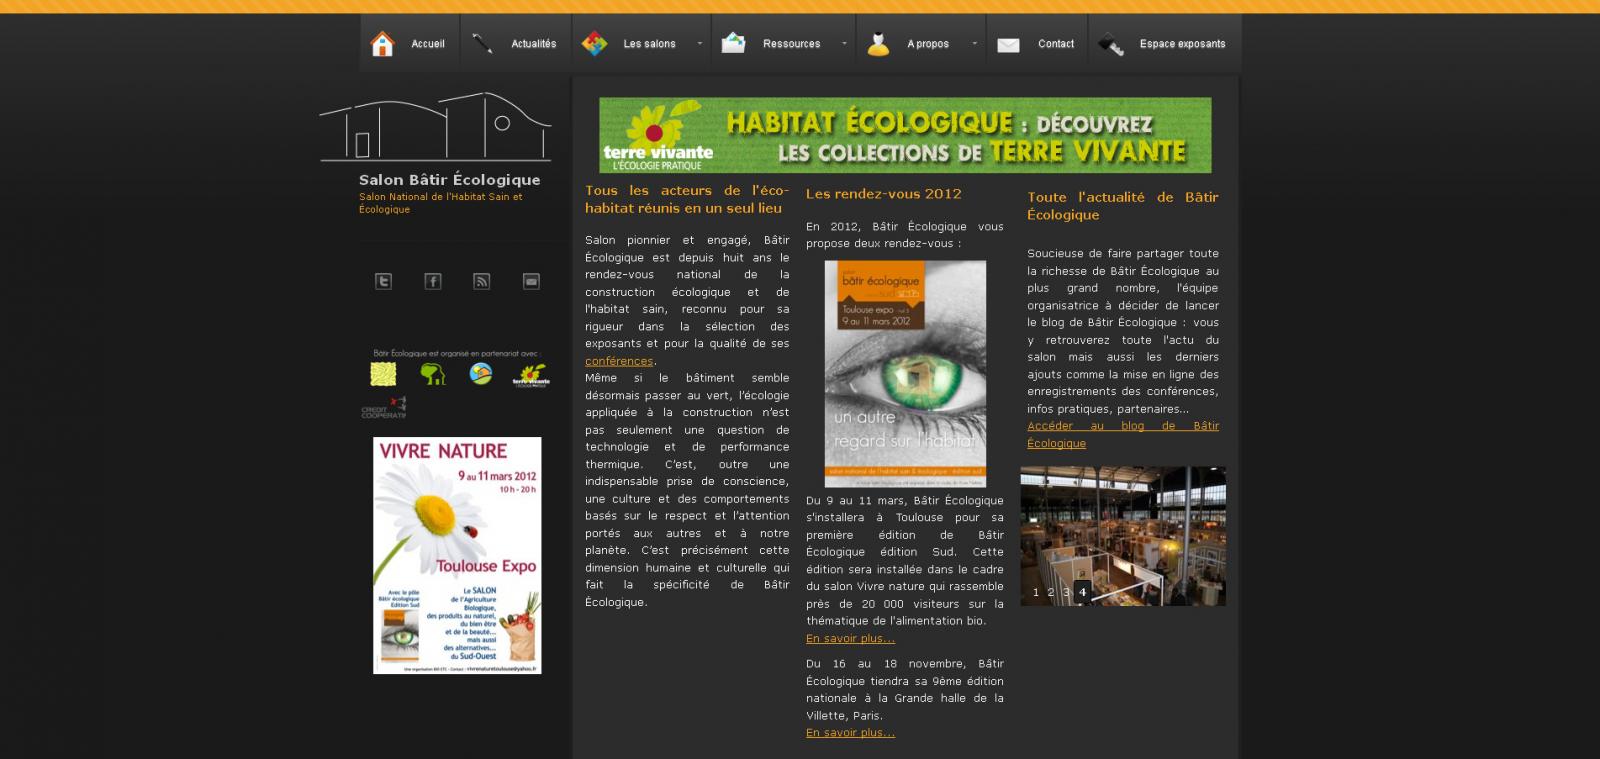Select slide 2 in the photo slideshow

point(1051,592)
